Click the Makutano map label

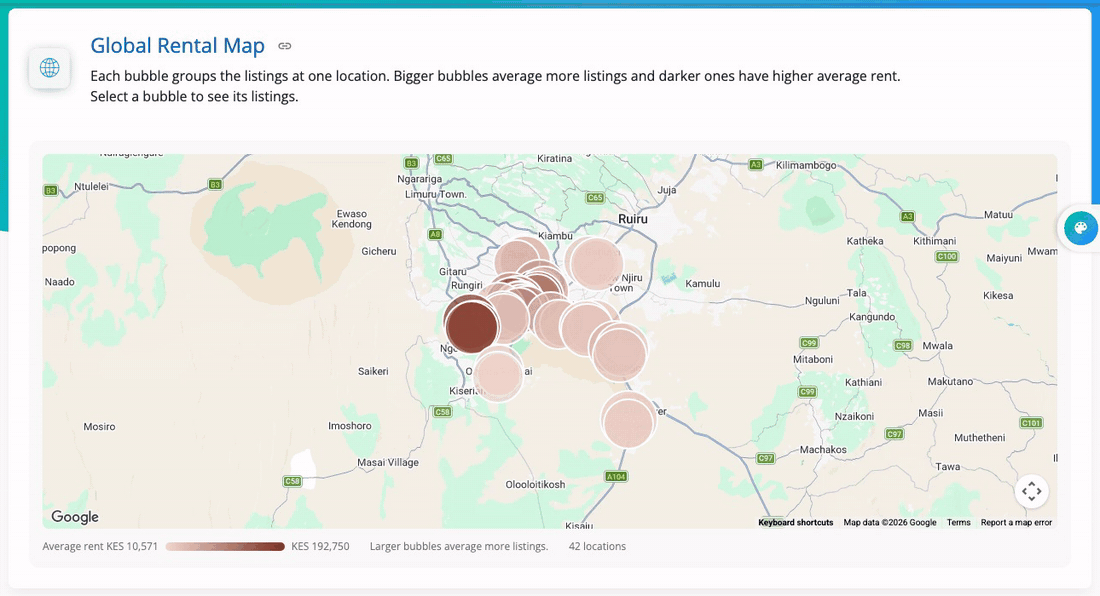tap(950, 381)
